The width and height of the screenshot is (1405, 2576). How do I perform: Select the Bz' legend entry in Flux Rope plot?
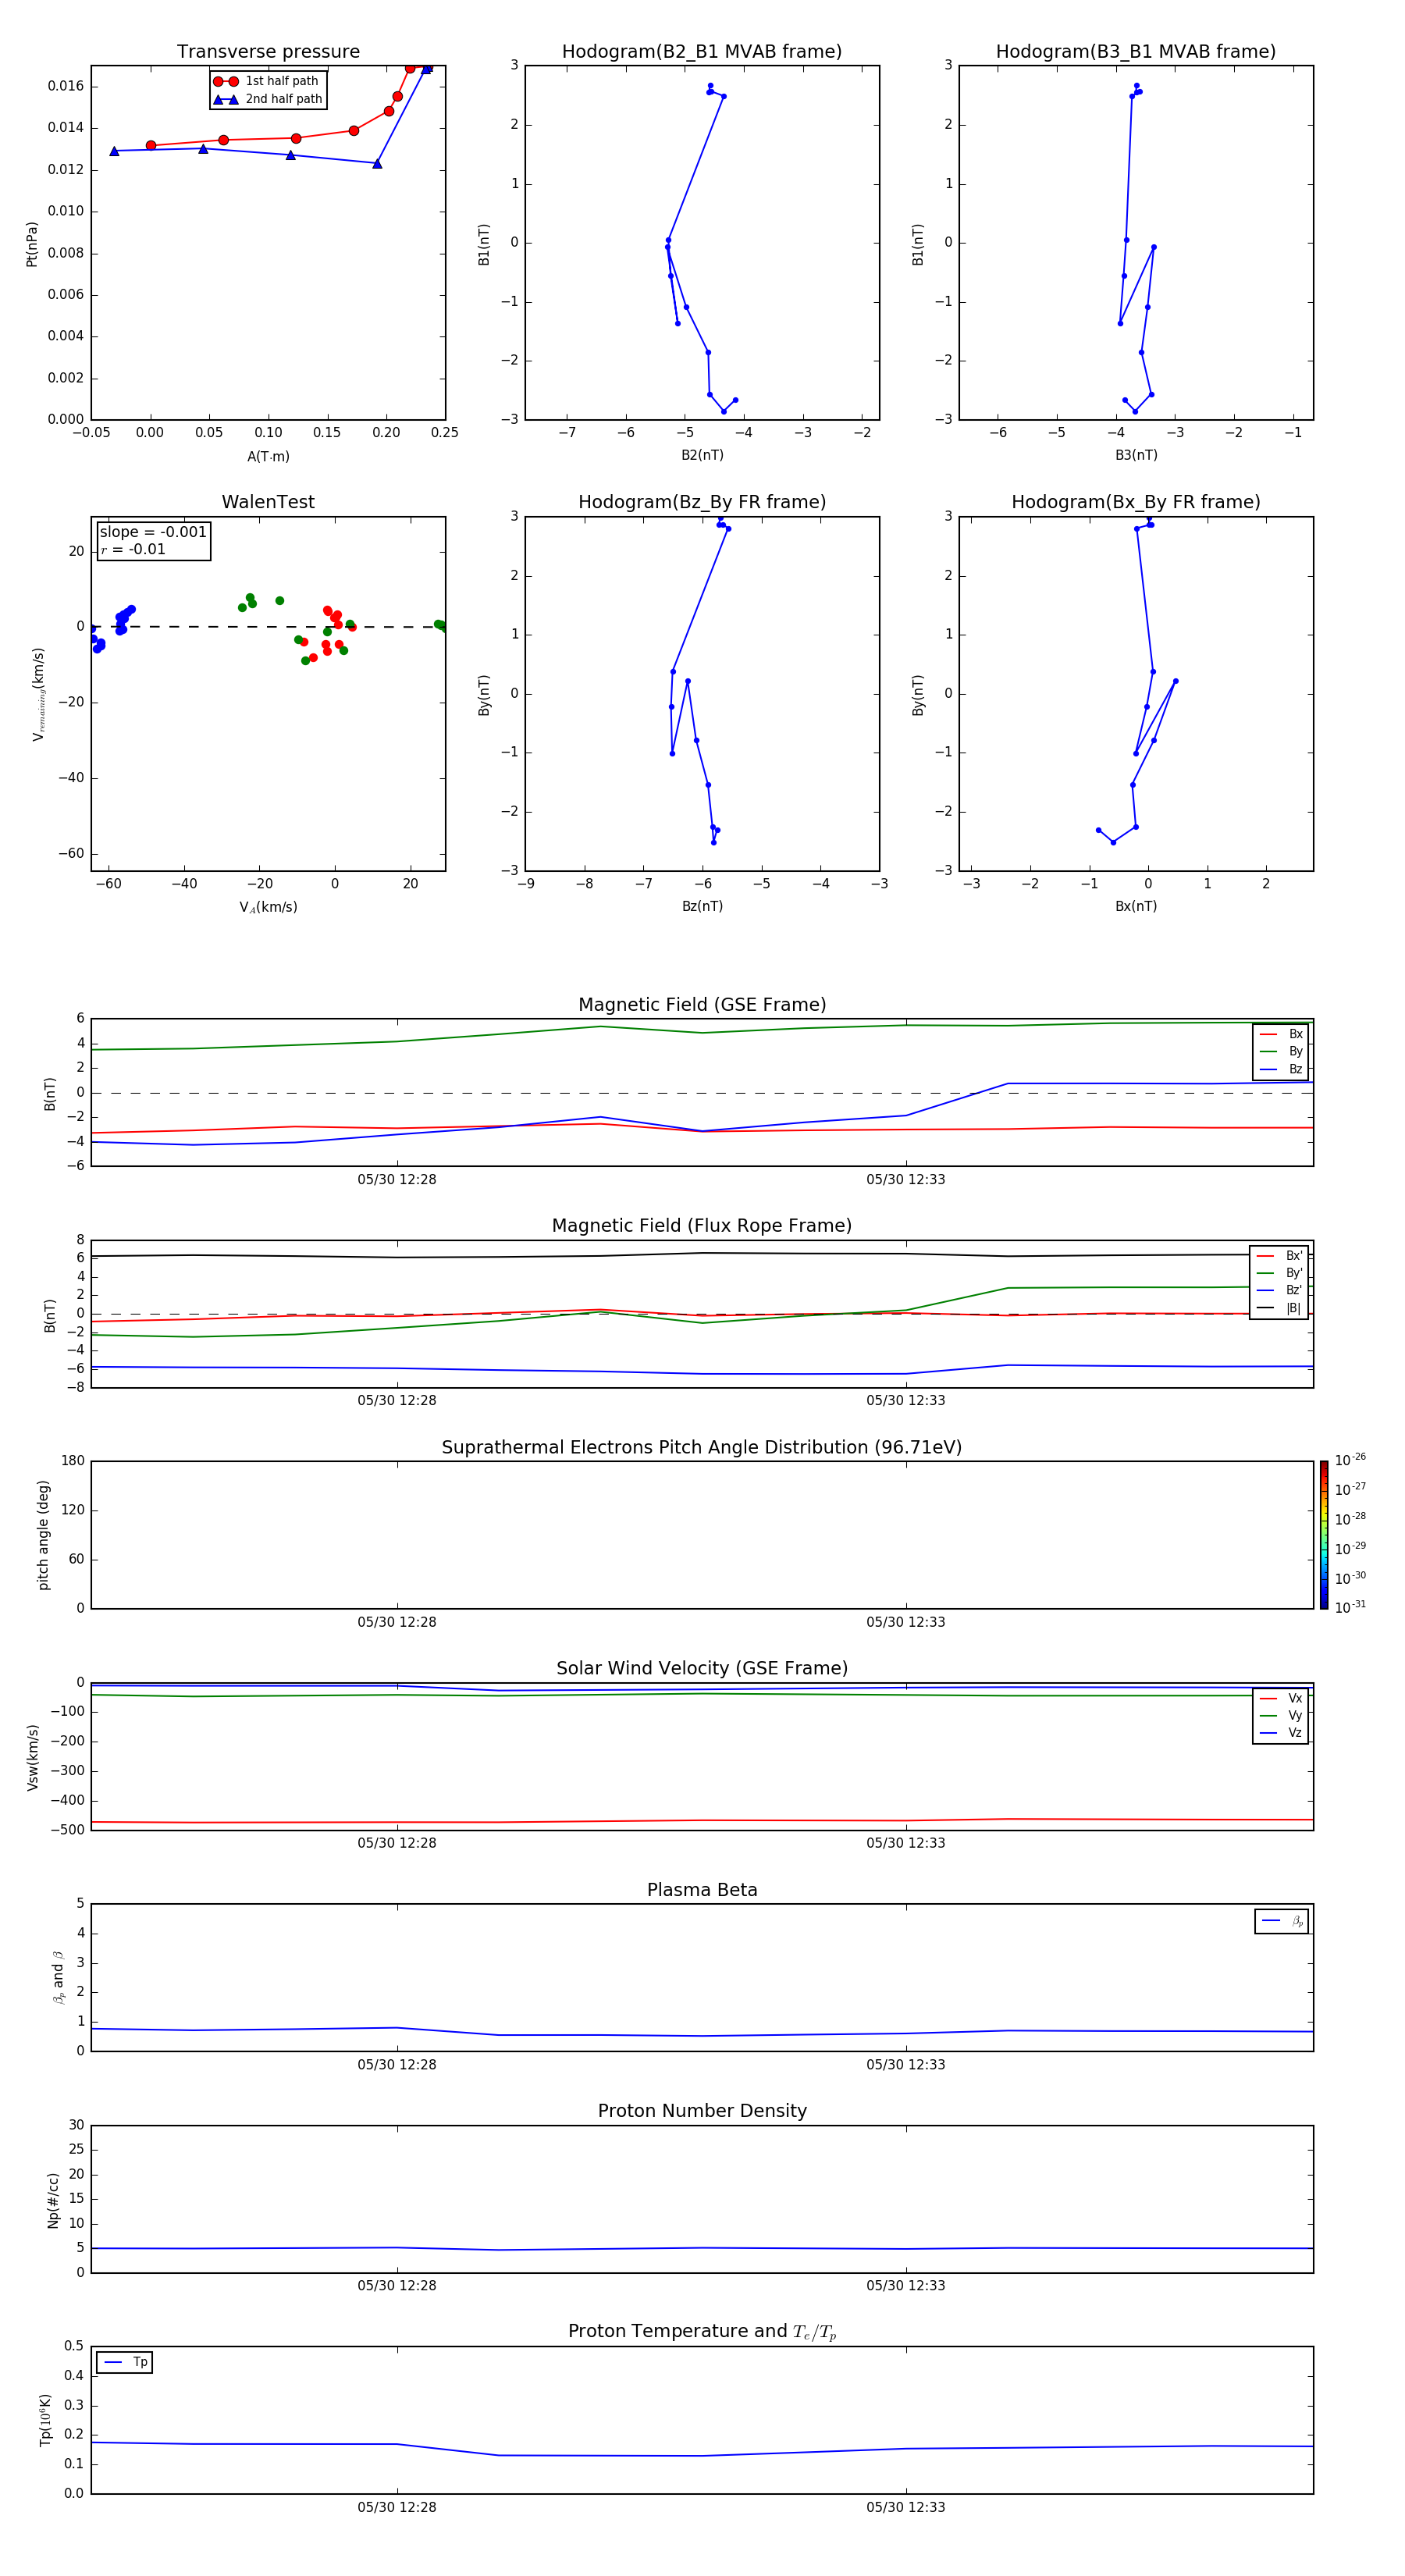(1279, 1290)
